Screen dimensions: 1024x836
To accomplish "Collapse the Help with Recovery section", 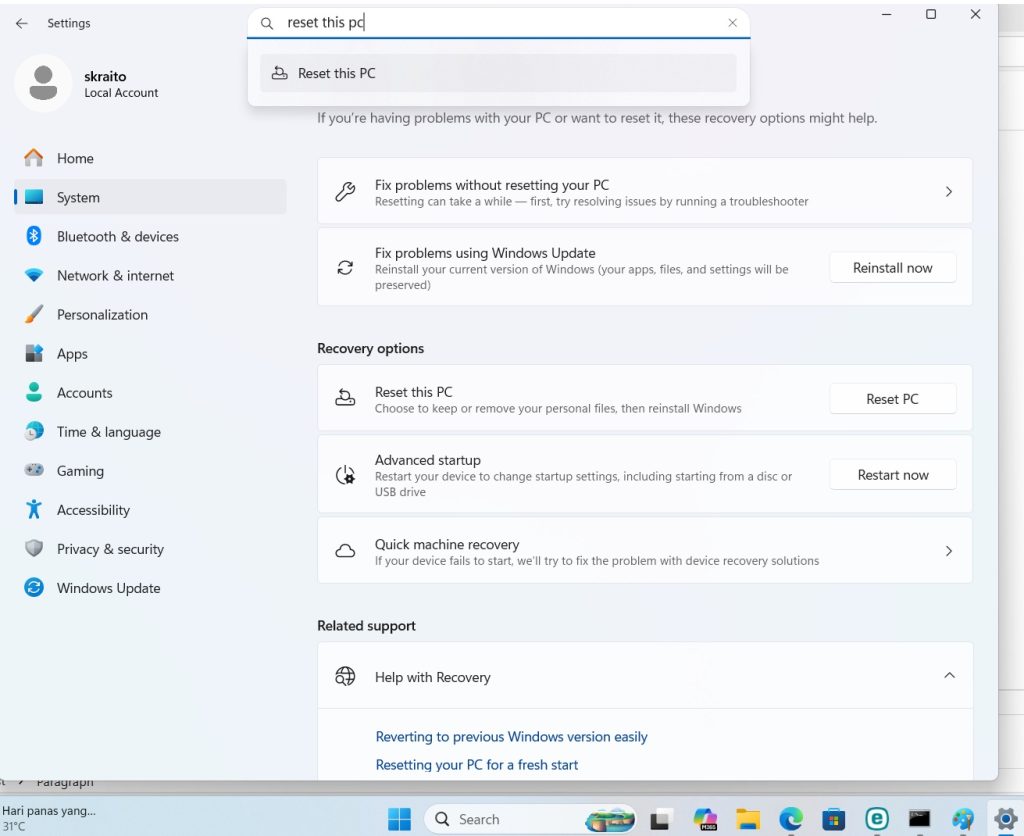I will click(x=949, y=675).
